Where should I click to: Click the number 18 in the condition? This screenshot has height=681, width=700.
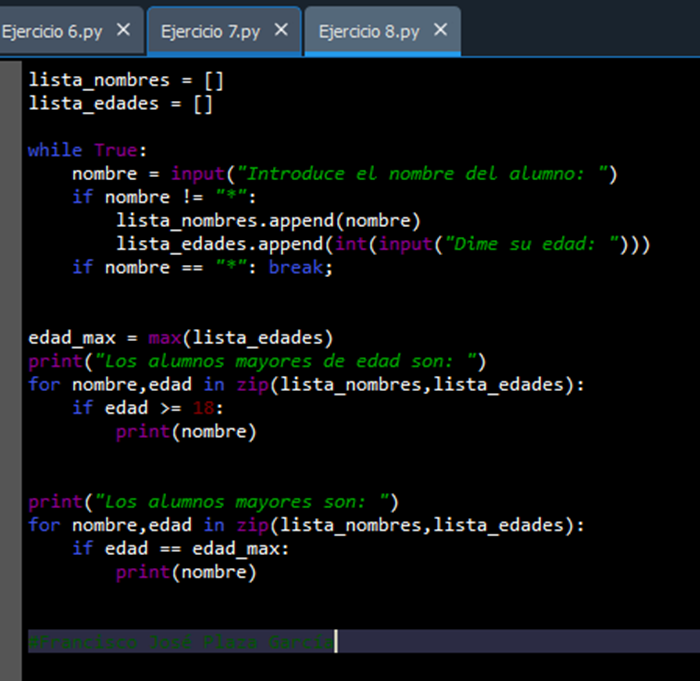point(202,408)
